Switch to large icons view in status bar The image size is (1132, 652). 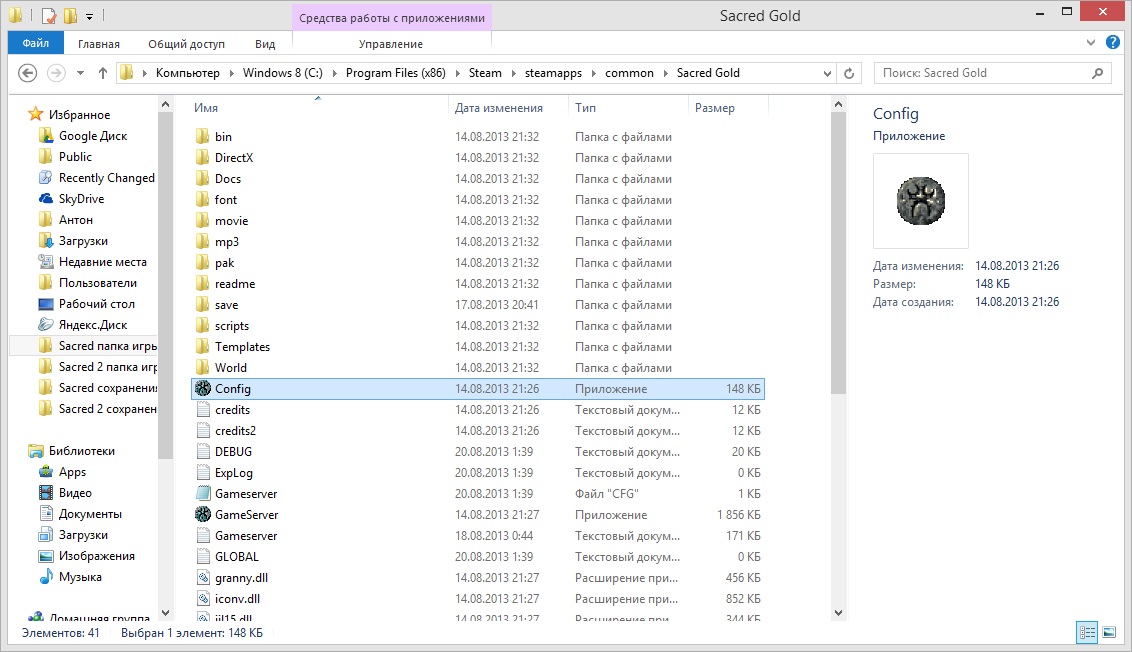pyautogui.click(x=1110, y=633)
